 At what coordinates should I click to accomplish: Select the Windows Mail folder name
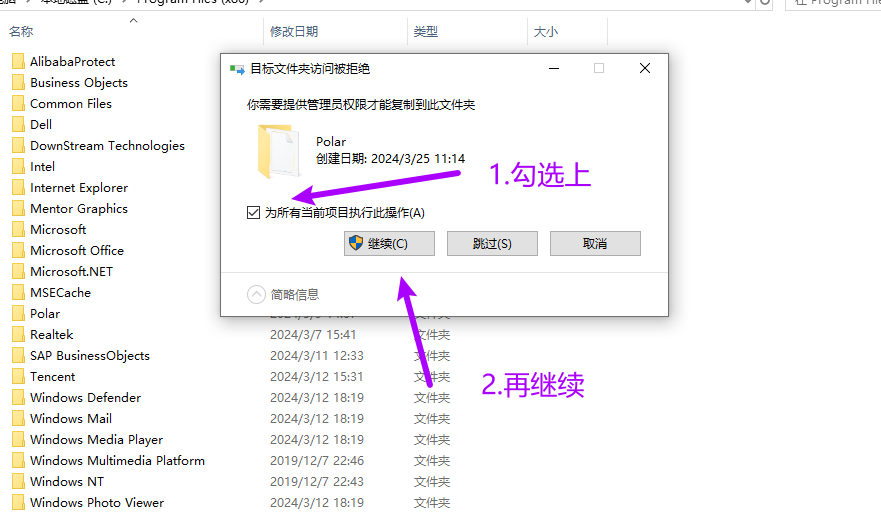pyautogui.click(x=71, y=419)
